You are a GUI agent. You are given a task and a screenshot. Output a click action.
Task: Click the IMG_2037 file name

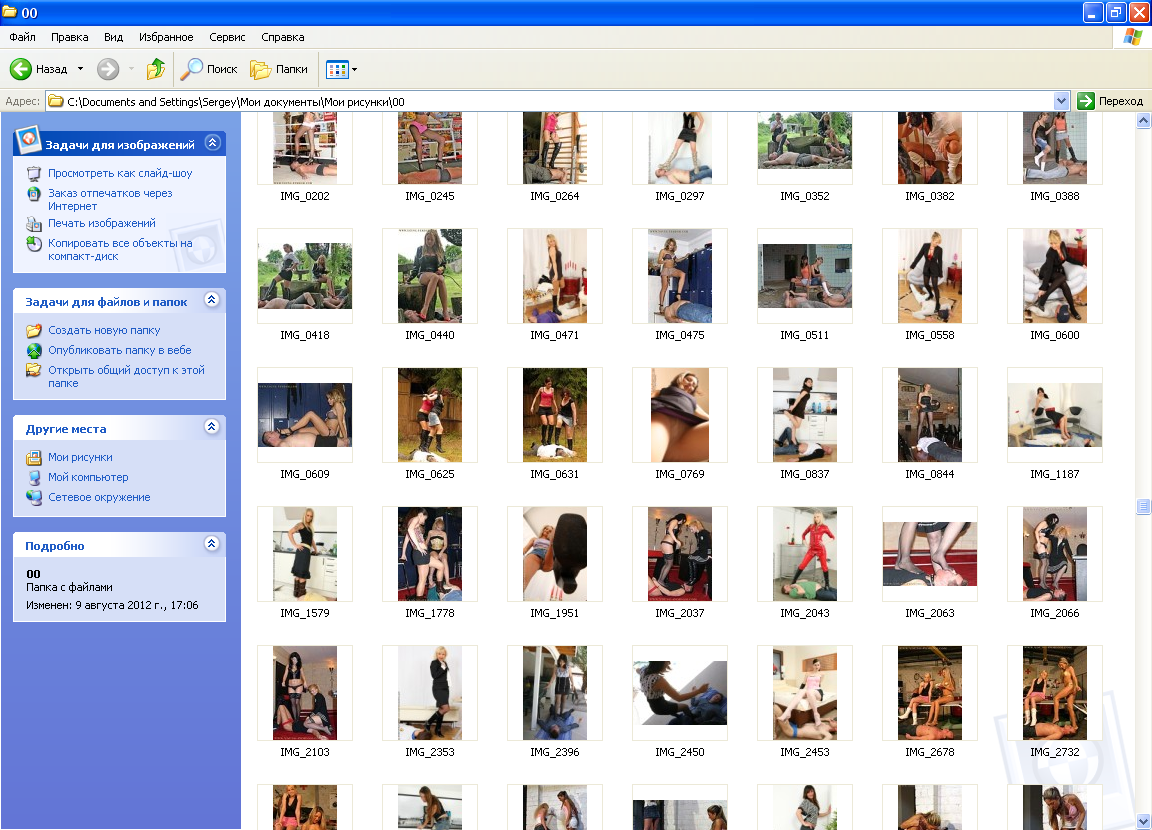(x=680, y=613)
